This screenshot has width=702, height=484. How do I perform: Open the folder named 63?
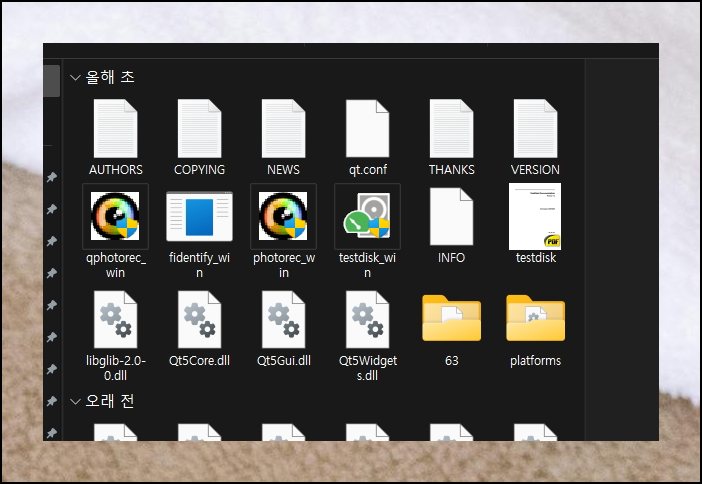click(451, 318)
